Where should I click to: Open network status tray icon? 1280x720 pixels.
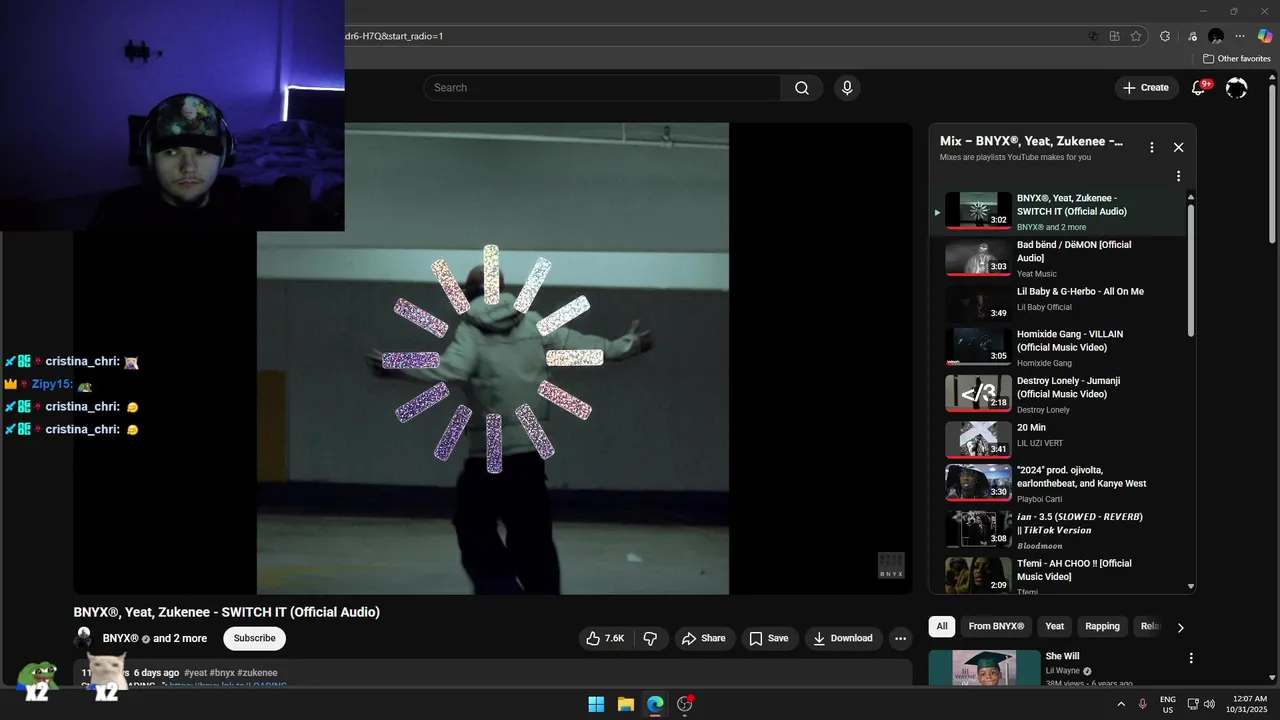click(x=1193, y=704)
